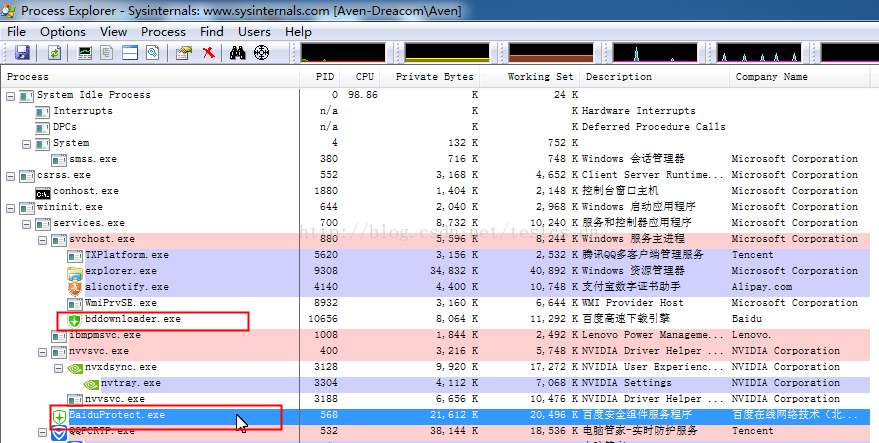Click the binoculars Find Handle or DLL icon
879x443 pixels.
238,53
